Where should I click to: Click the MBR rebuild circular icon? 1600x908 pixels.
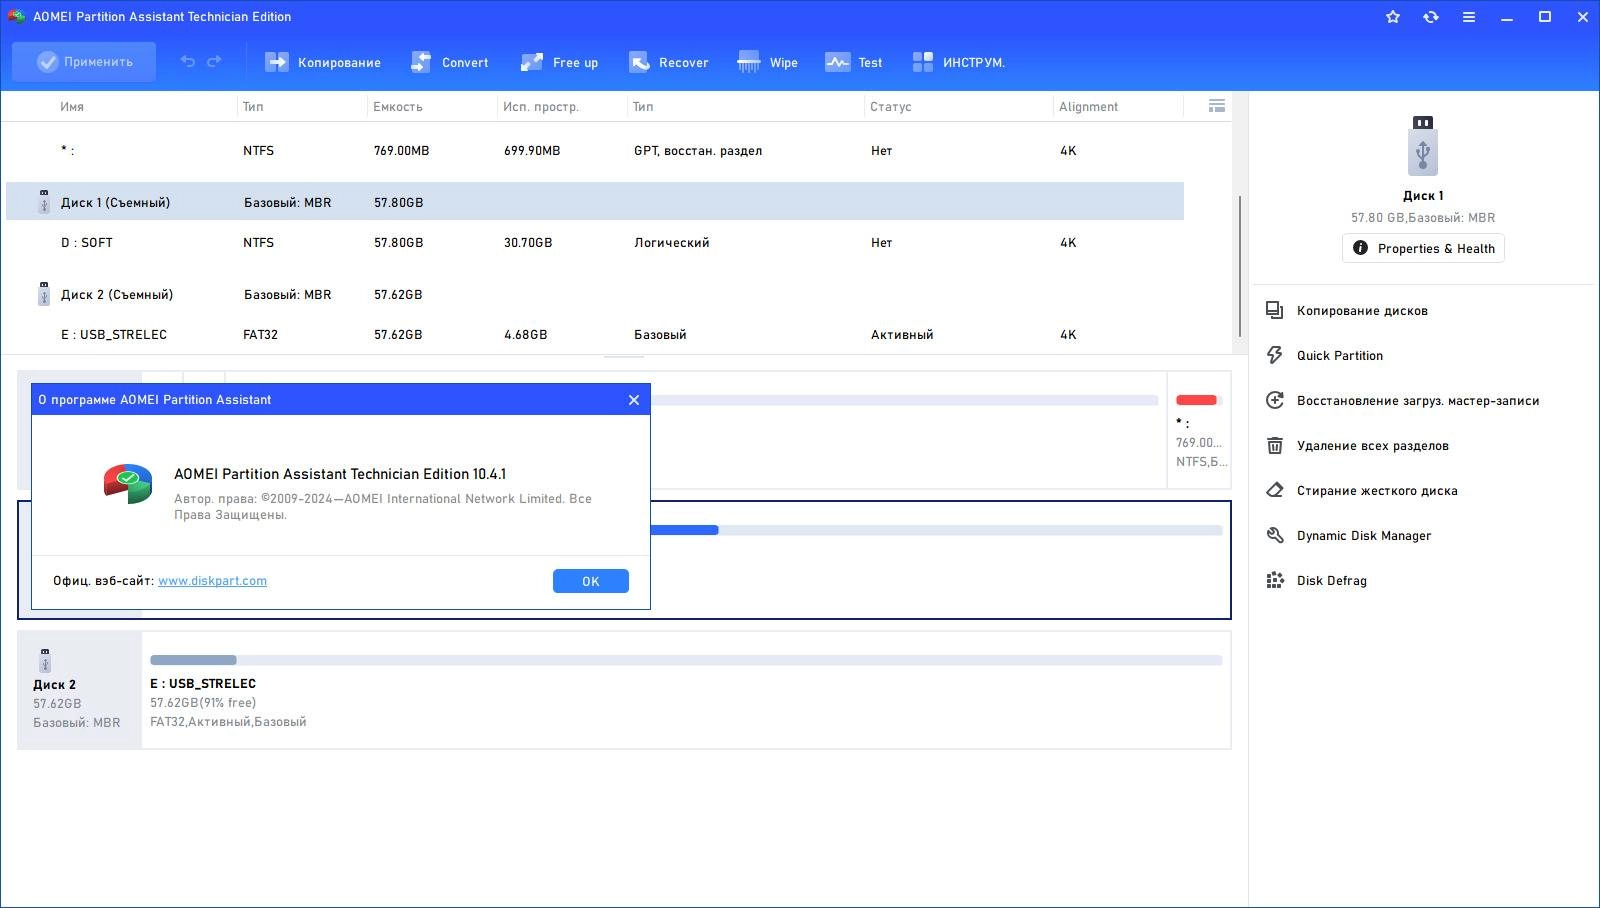tap(1275, 400)
